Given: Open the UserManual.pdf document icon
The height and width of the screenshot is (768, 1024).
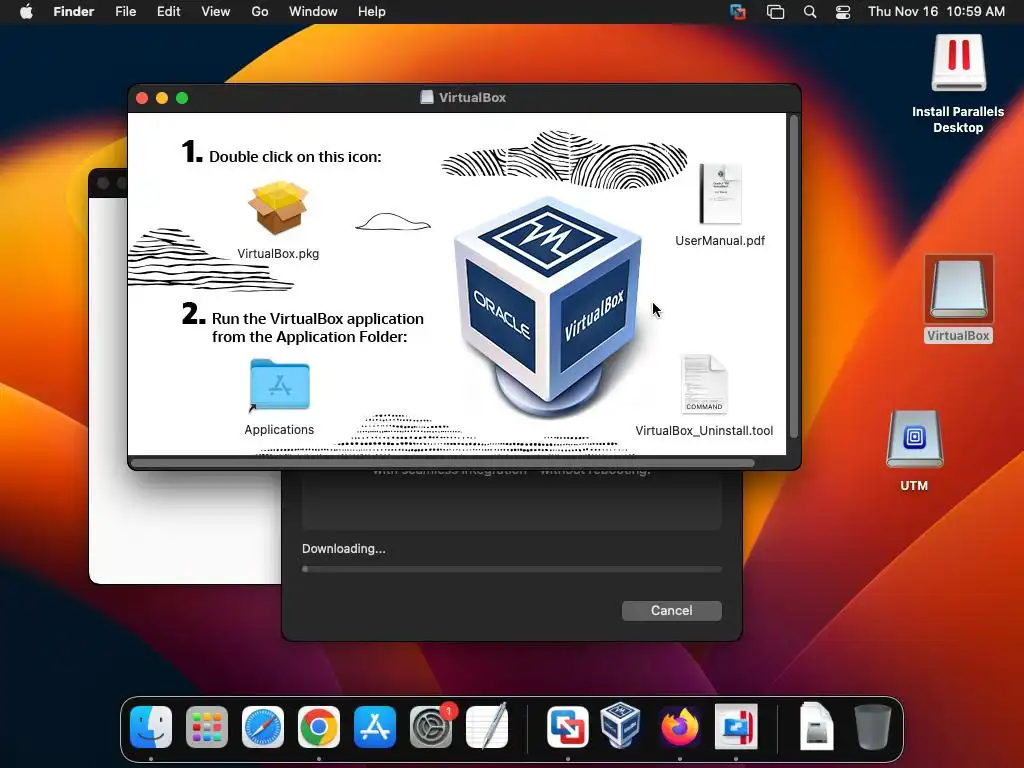Looking at the screenshot, I should (720, 194).
